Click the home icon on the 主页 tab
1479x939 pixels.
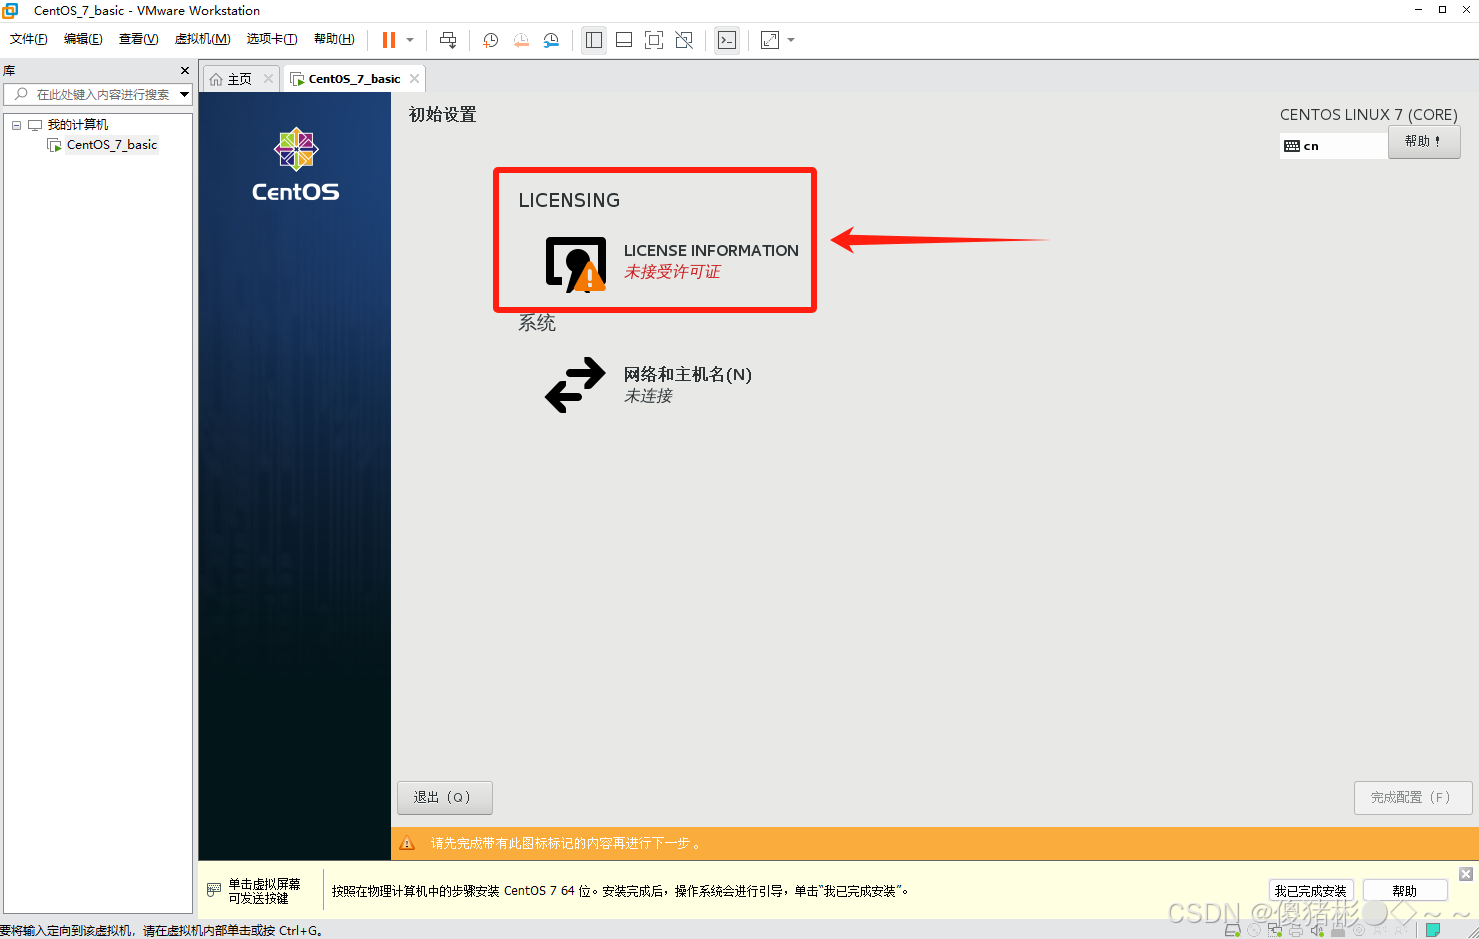[x=216, y=79]
